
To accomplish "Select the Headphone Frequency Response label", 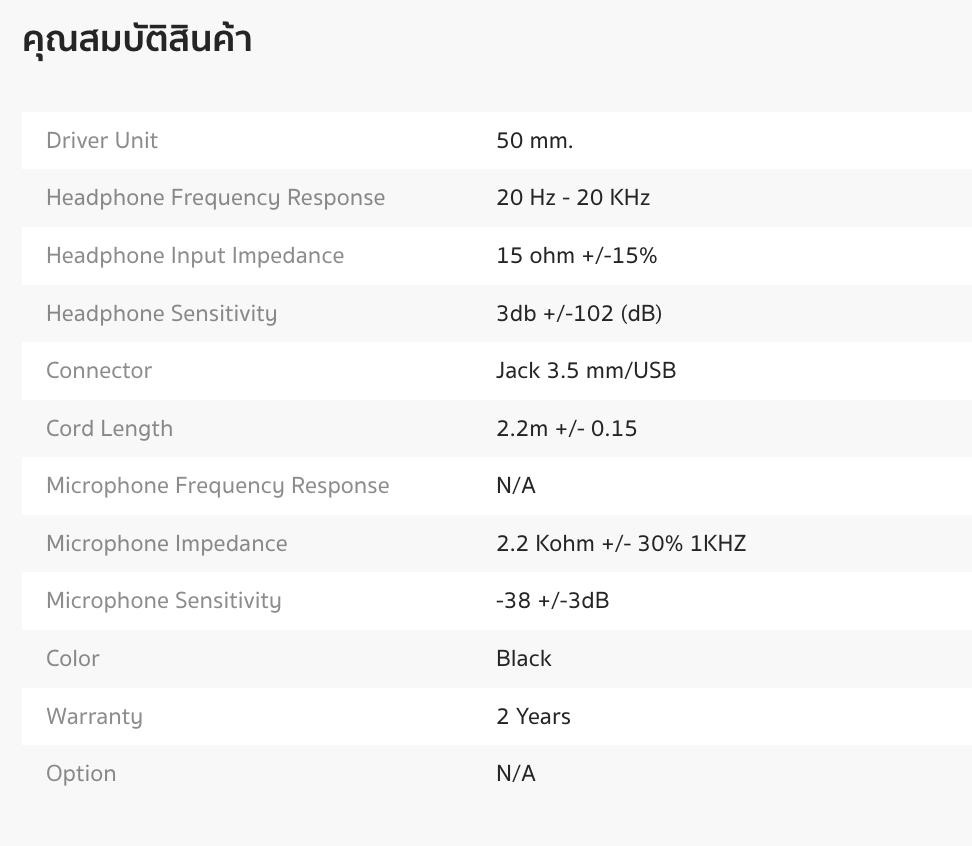I will click(216, 198).
